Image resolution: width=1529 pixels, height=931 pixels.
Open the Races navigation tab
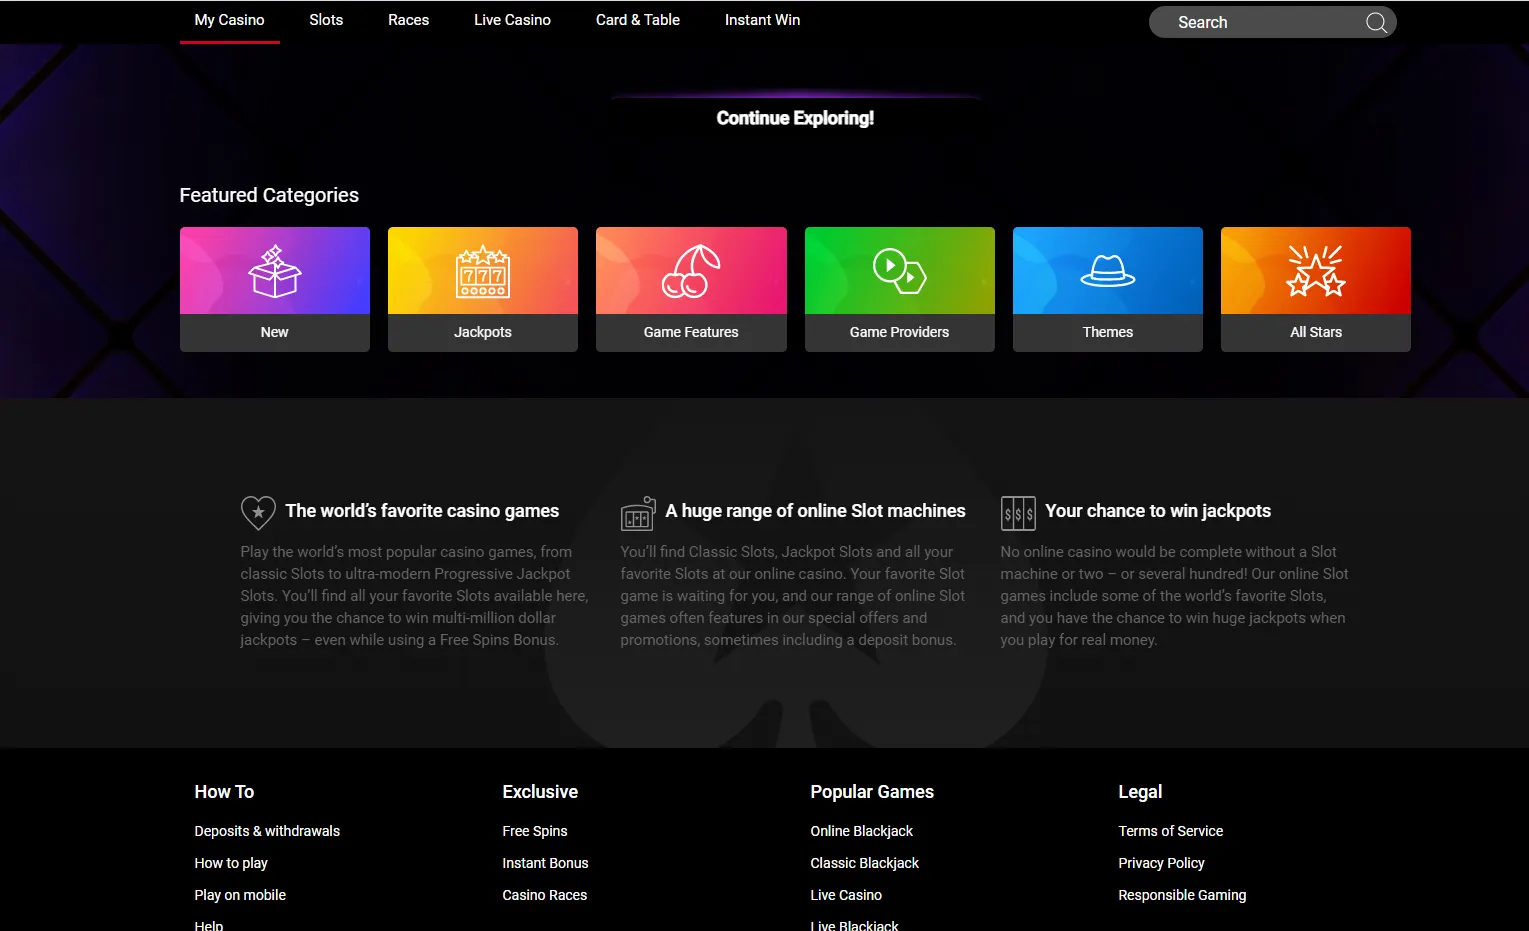tap(408, 20)
